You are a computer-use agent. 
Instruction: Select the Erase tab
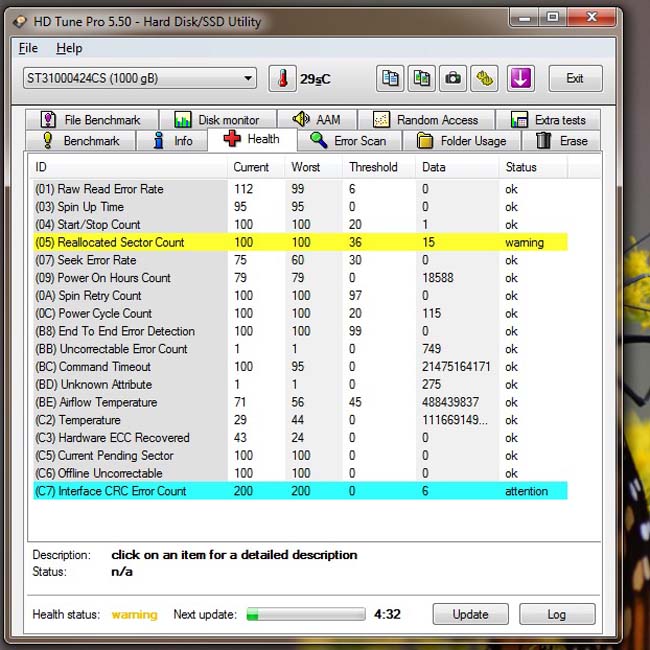(561, 141)
